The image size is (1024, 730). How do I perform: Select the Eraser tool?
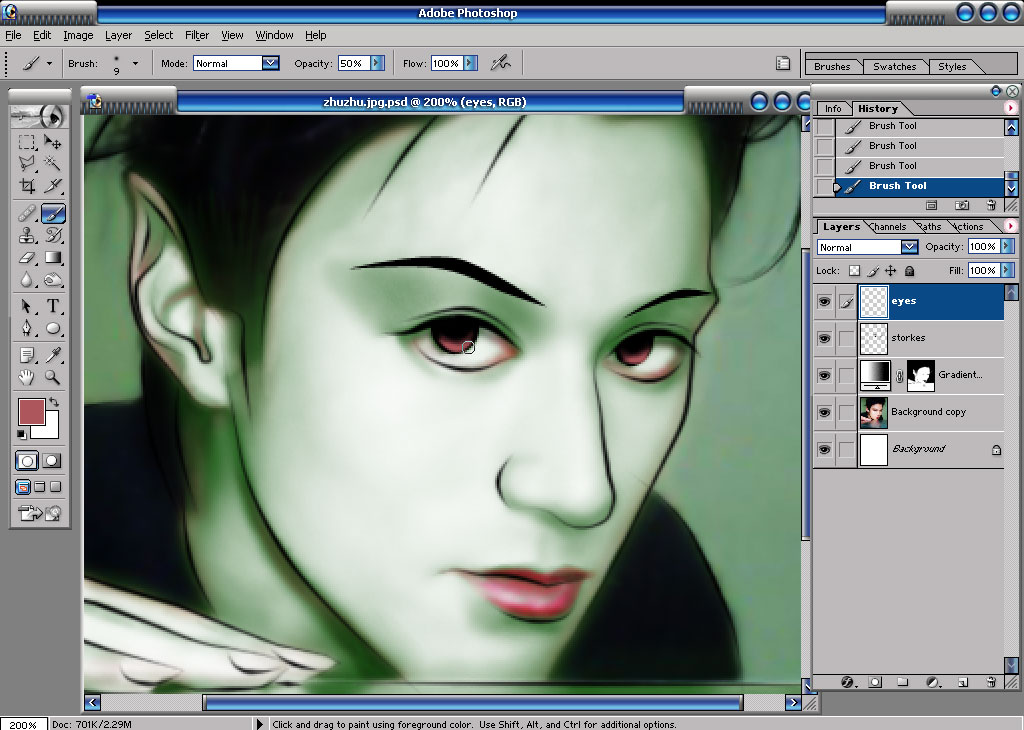[x=27, y=258]
